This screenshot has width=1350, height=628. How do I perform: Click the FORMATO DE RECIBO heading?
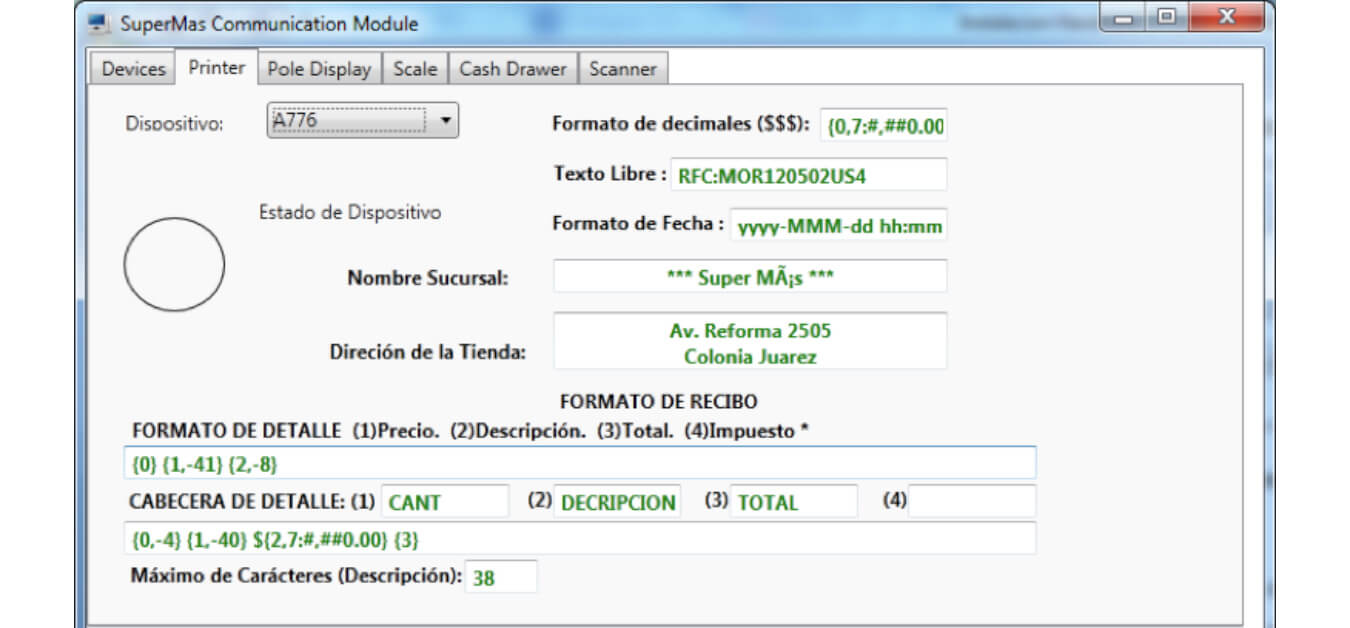659,402
